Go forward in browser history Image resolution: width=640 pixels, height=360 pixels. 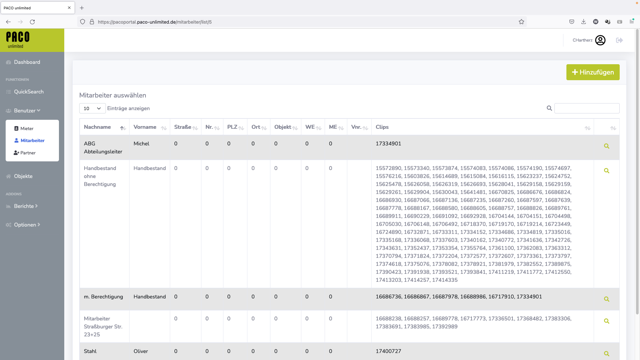(20, 22)
